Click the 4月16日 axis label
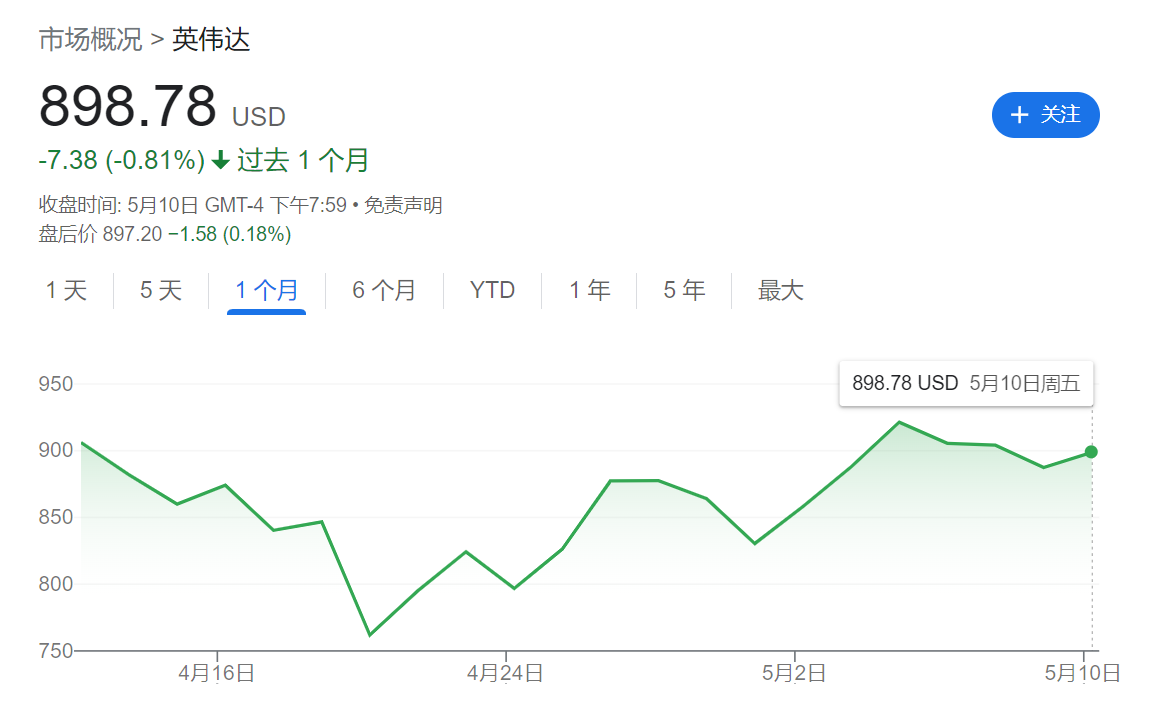Image resolution: width=1173 pixels, height=713 pixels. click(216, 673)
